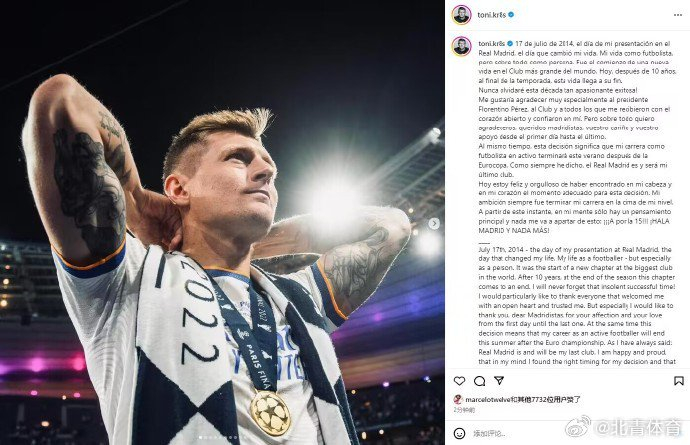The height and width of the screenshot is (445, 690).
Task: Open toni.kr8s profile picture in header
Action: (x=461, y=14)
